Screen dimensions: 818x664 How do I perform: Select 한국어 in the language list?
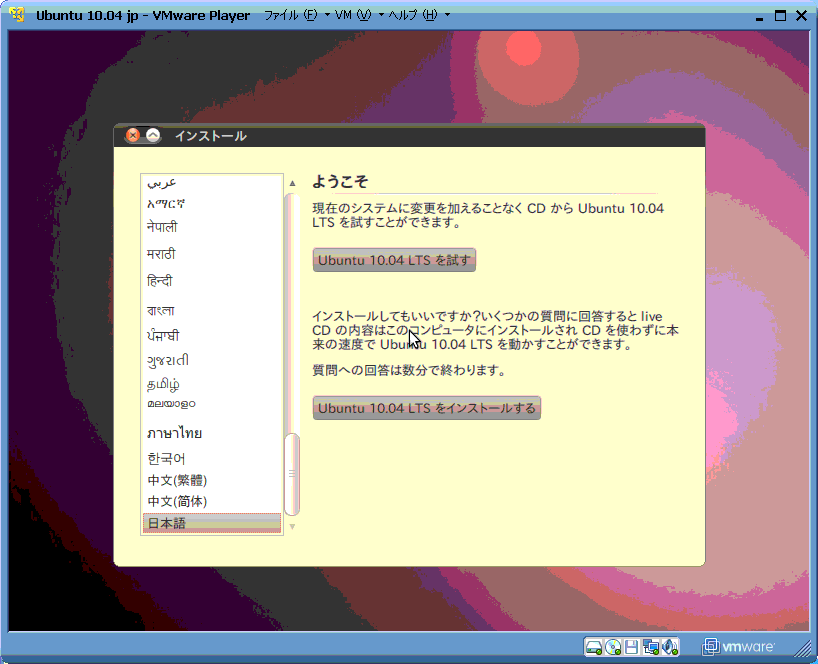pyautogui.click(x=212, y=458)
